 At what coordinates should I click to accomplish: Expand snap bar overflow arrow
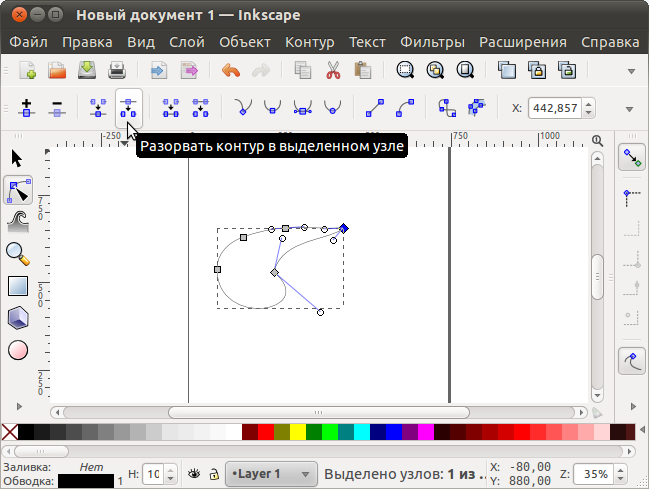pos(633,407)
